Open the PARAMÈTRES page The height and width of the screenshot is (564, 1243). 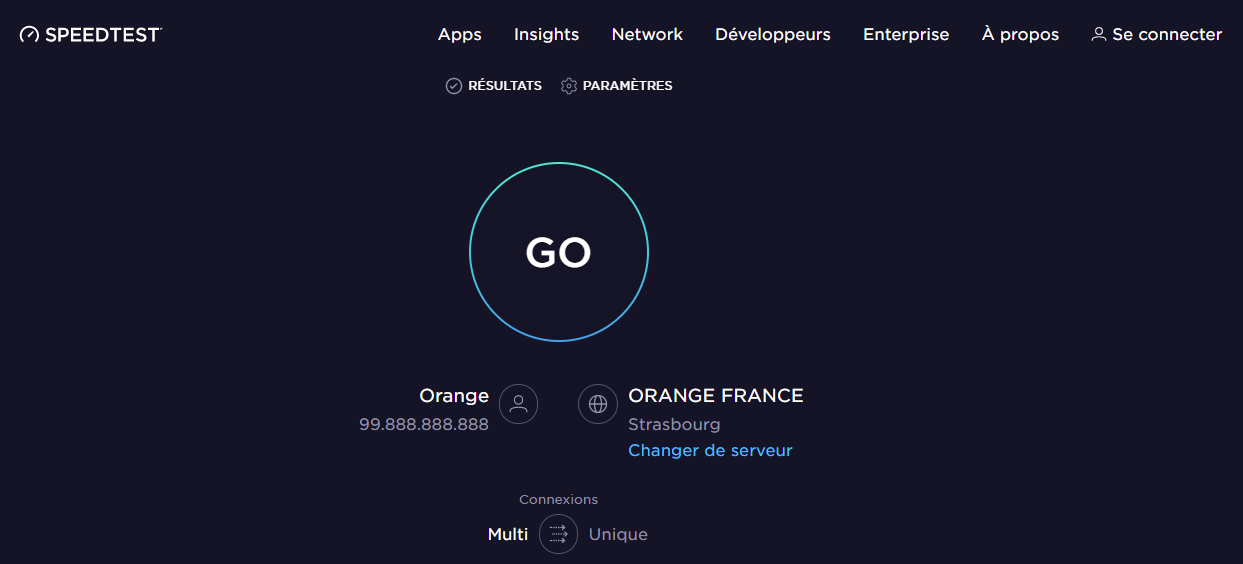click(627, 86)
